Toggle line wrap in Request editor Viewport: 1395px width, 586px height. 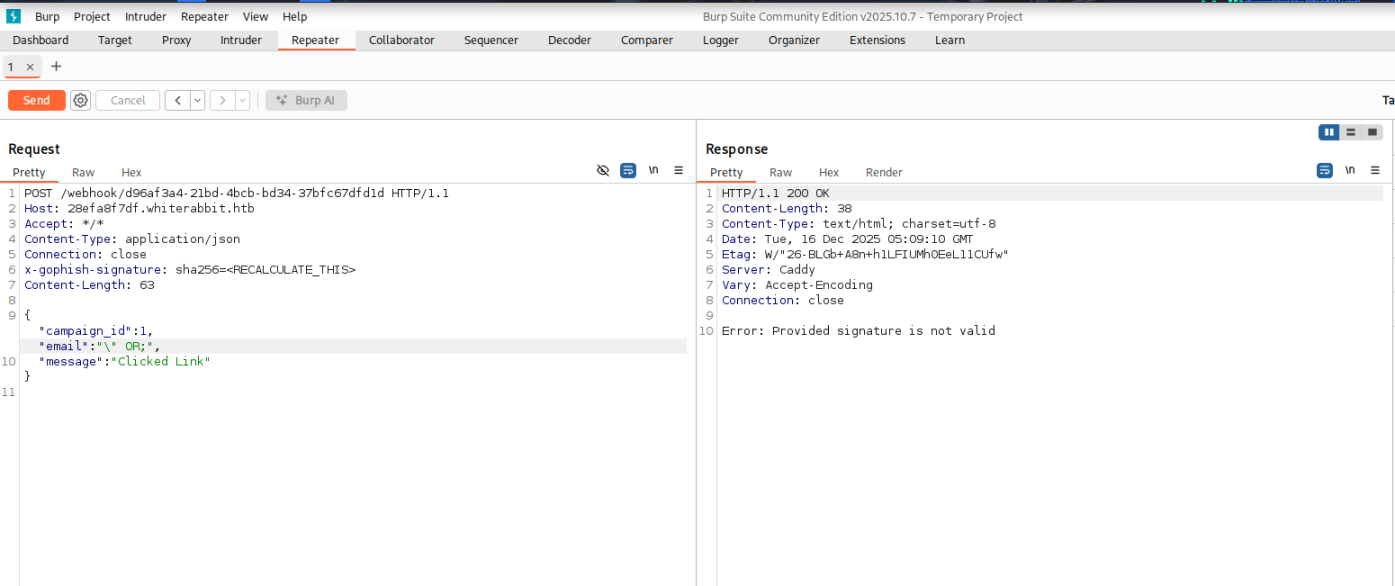coord(628,171)
